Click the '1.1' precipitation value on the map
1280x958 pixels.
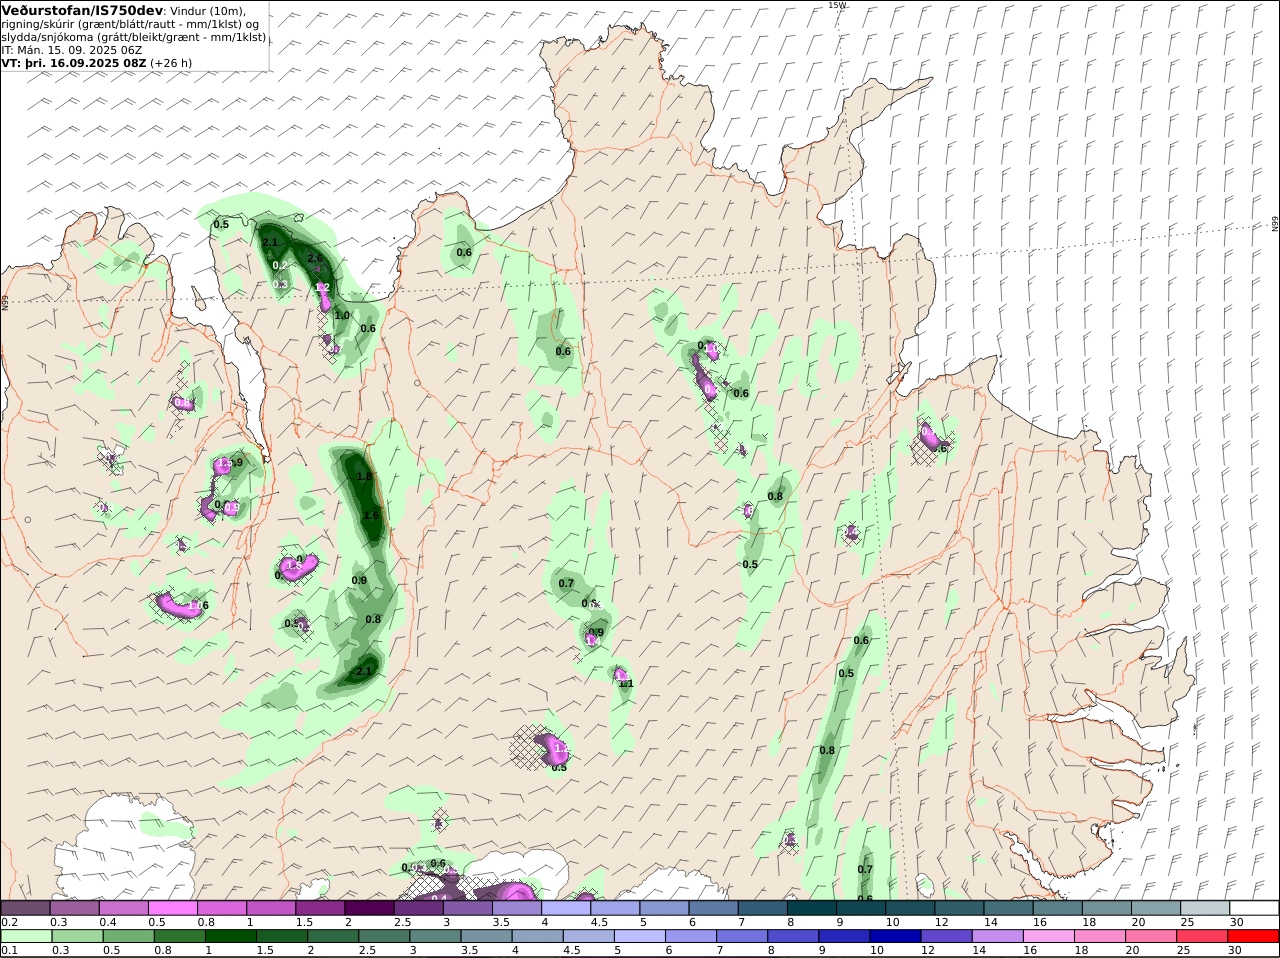pos(626,683)
